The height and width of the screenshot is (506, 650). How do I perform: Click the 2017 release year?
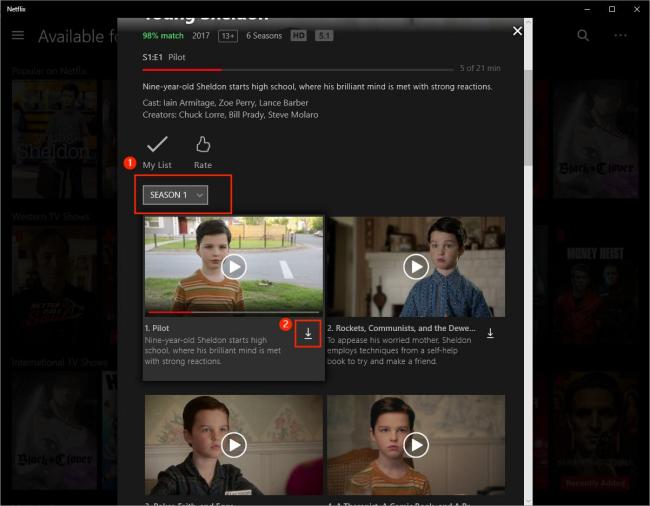pos(201,36)
